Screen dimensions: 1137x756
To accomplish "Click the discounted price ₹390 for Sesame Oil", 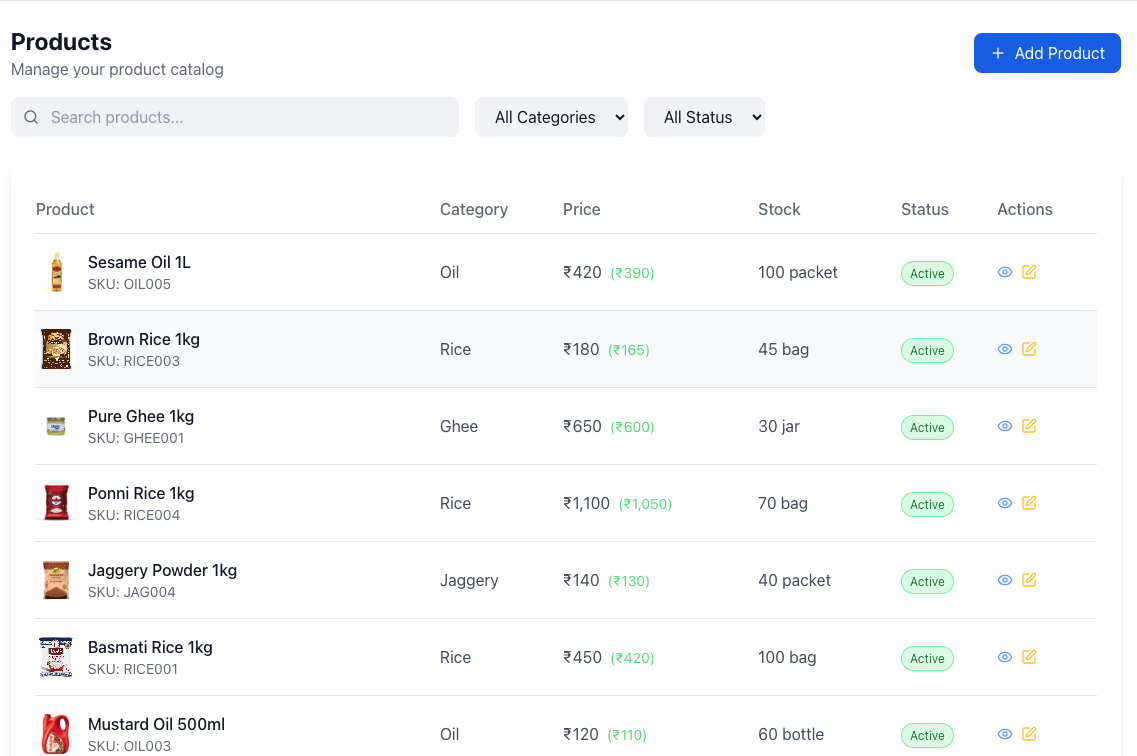I will [632, 272].
